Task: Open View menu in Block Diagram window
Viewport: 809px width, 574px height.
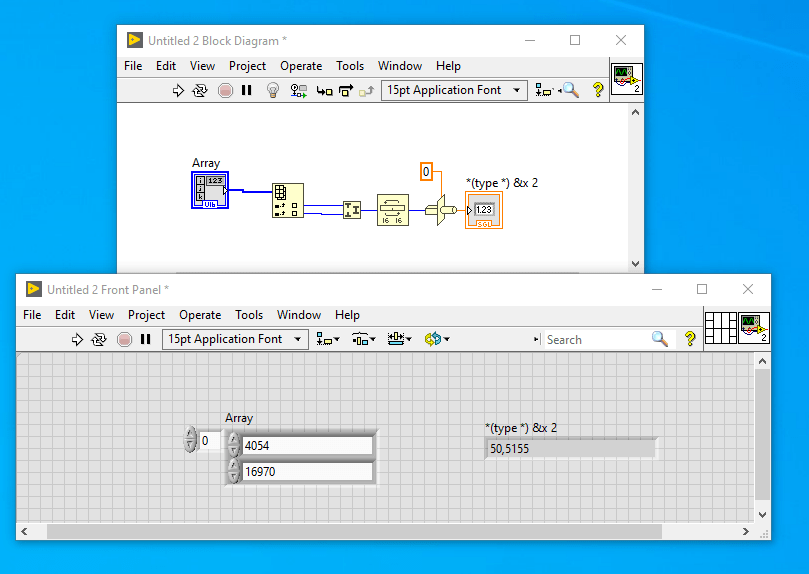Action: pos(202,66)
